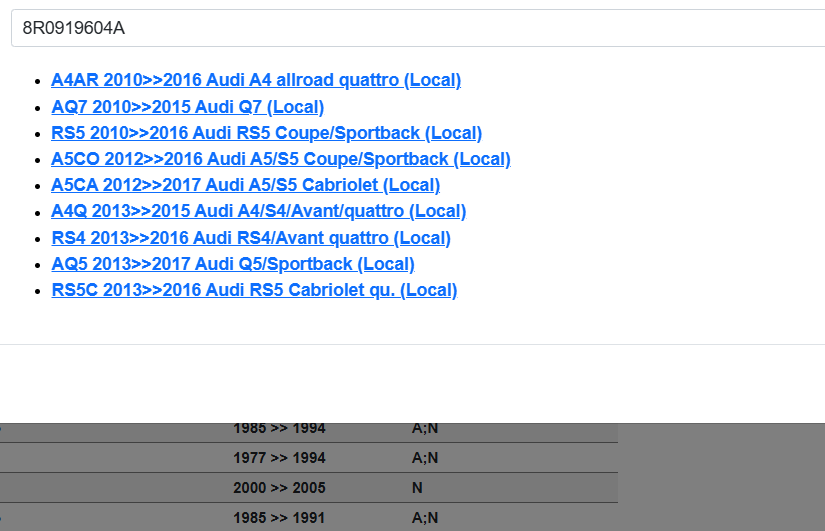Click the 1977 >> 1994 table cell
Screen dimensions: 825x531
(x=279, y=458)
